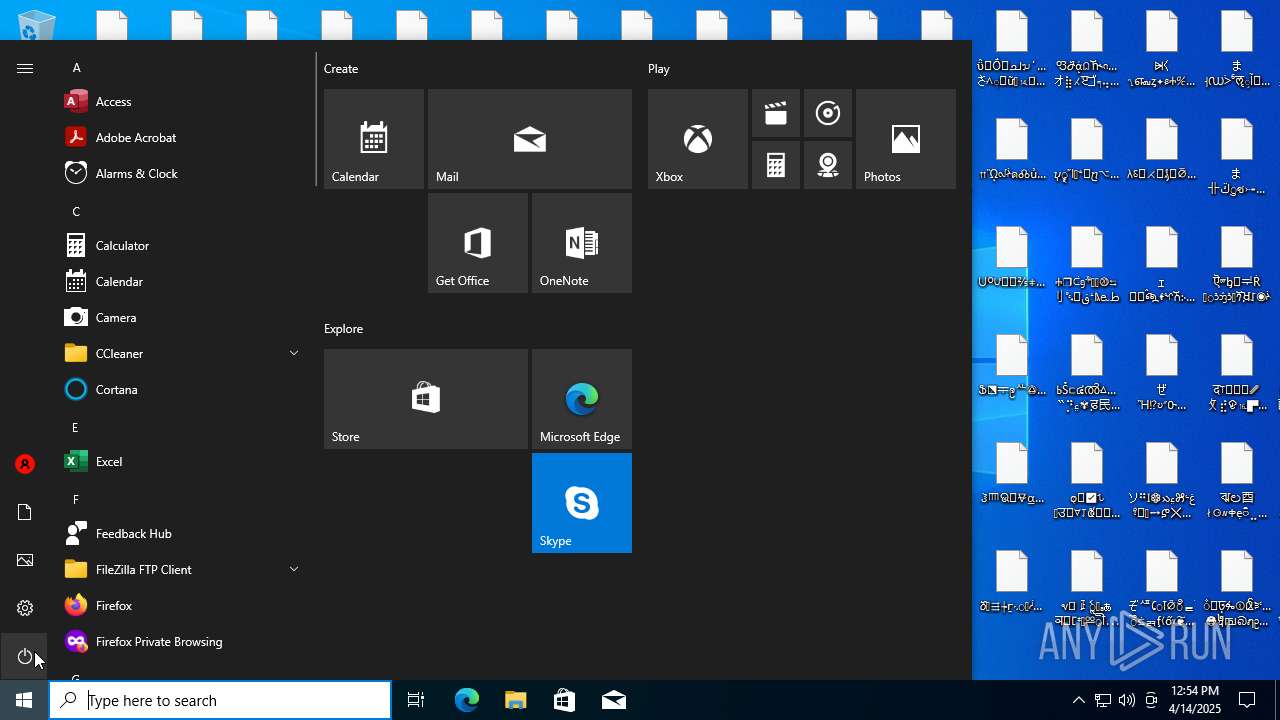Open small Camera tile in Play group

coord(828,165)
